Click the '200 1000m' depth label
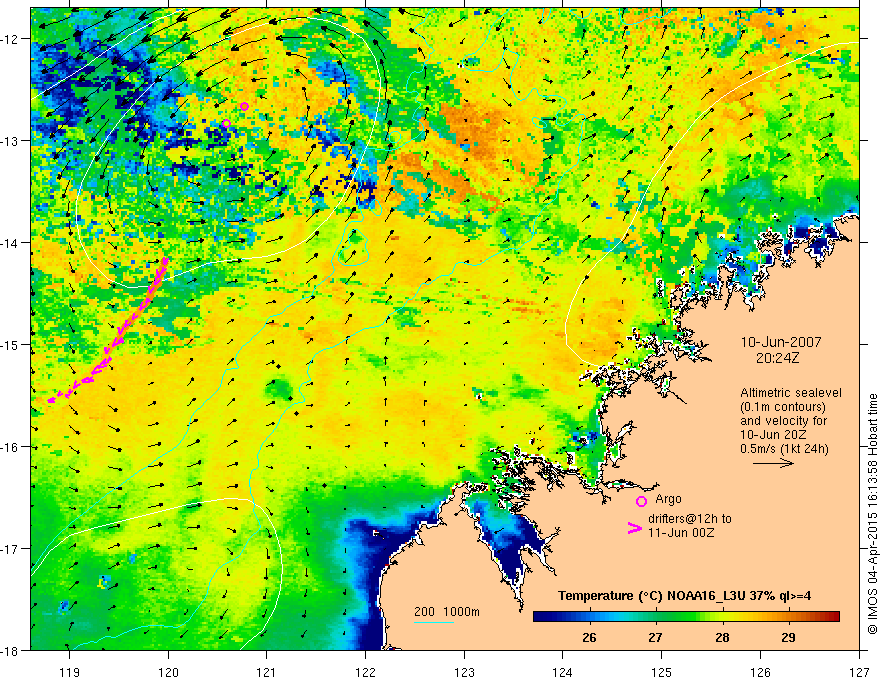This screenshot has height=680, width=880. (x=447, y=612)
